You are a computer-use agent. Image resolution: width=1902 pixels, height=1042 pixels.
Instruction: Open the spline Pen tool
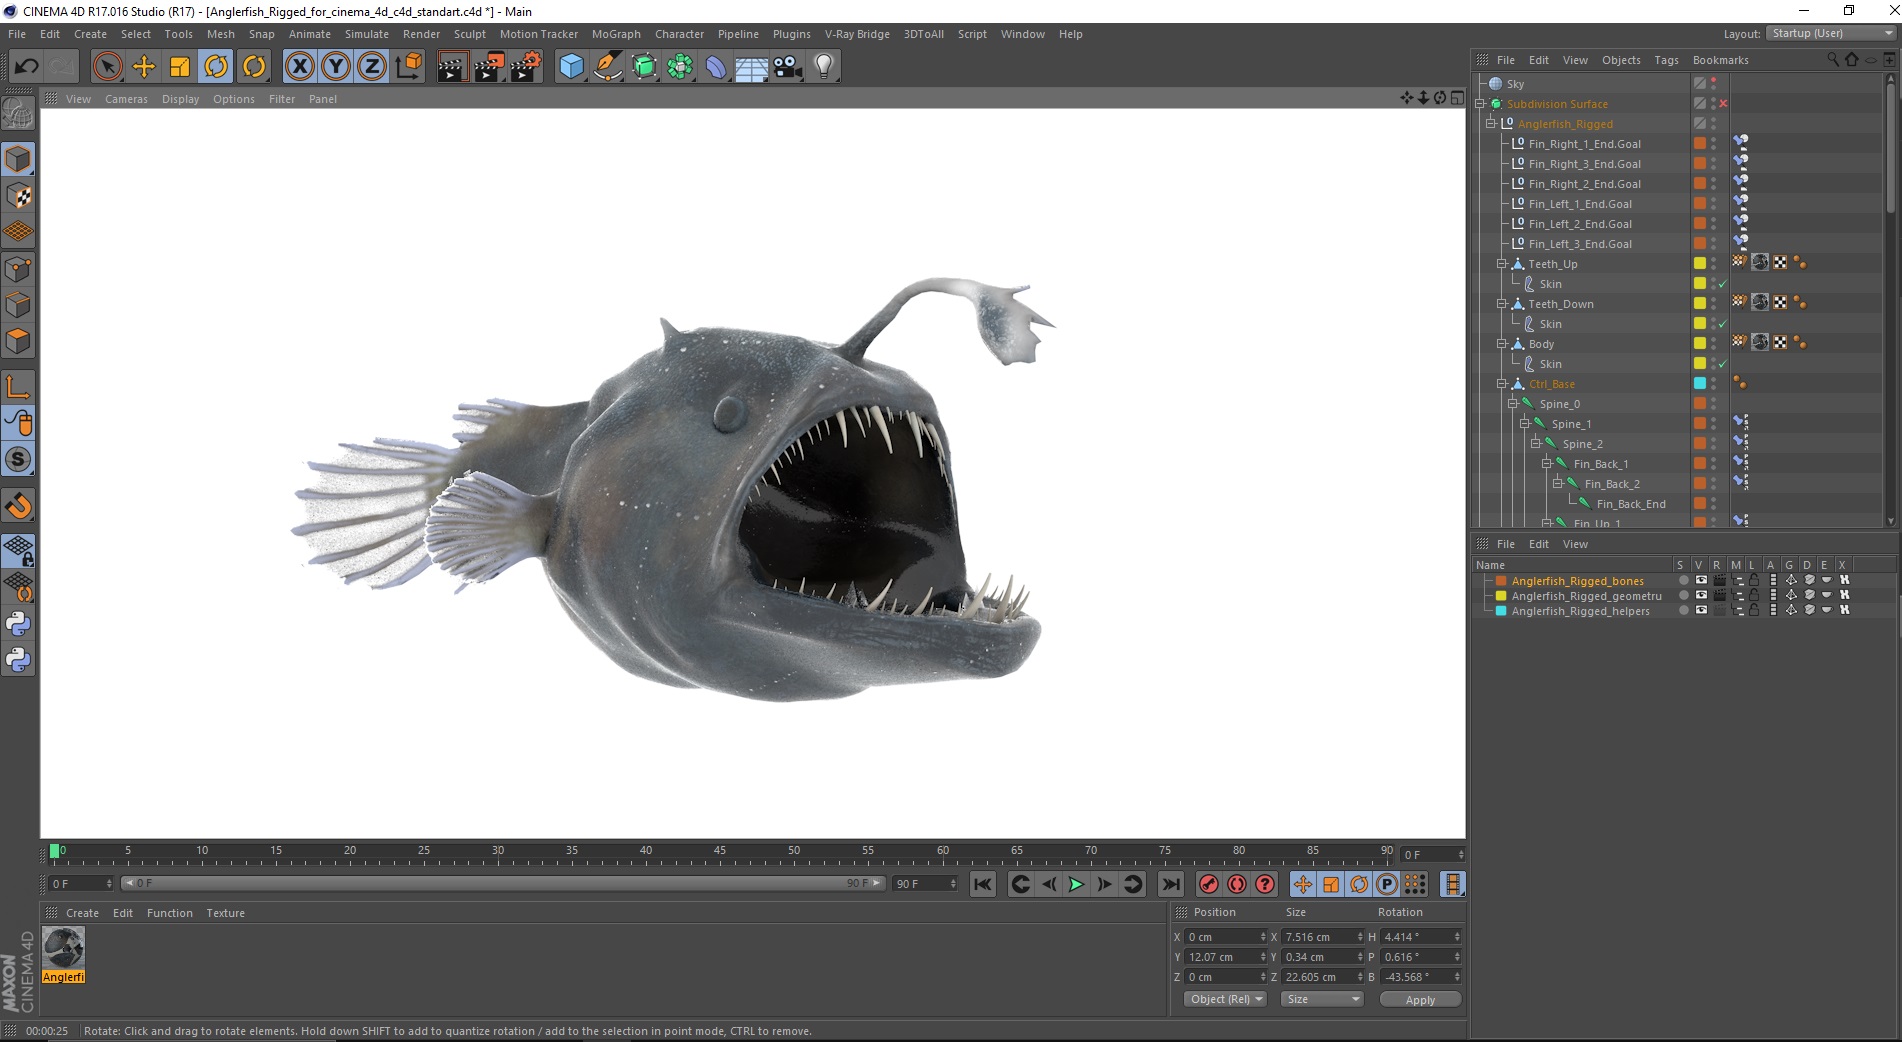tap(607, 67)
